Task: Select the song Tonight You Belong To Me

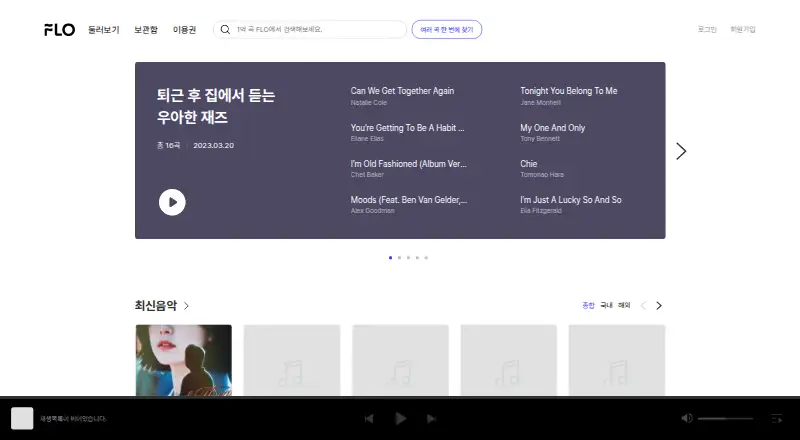Action: 569,91
